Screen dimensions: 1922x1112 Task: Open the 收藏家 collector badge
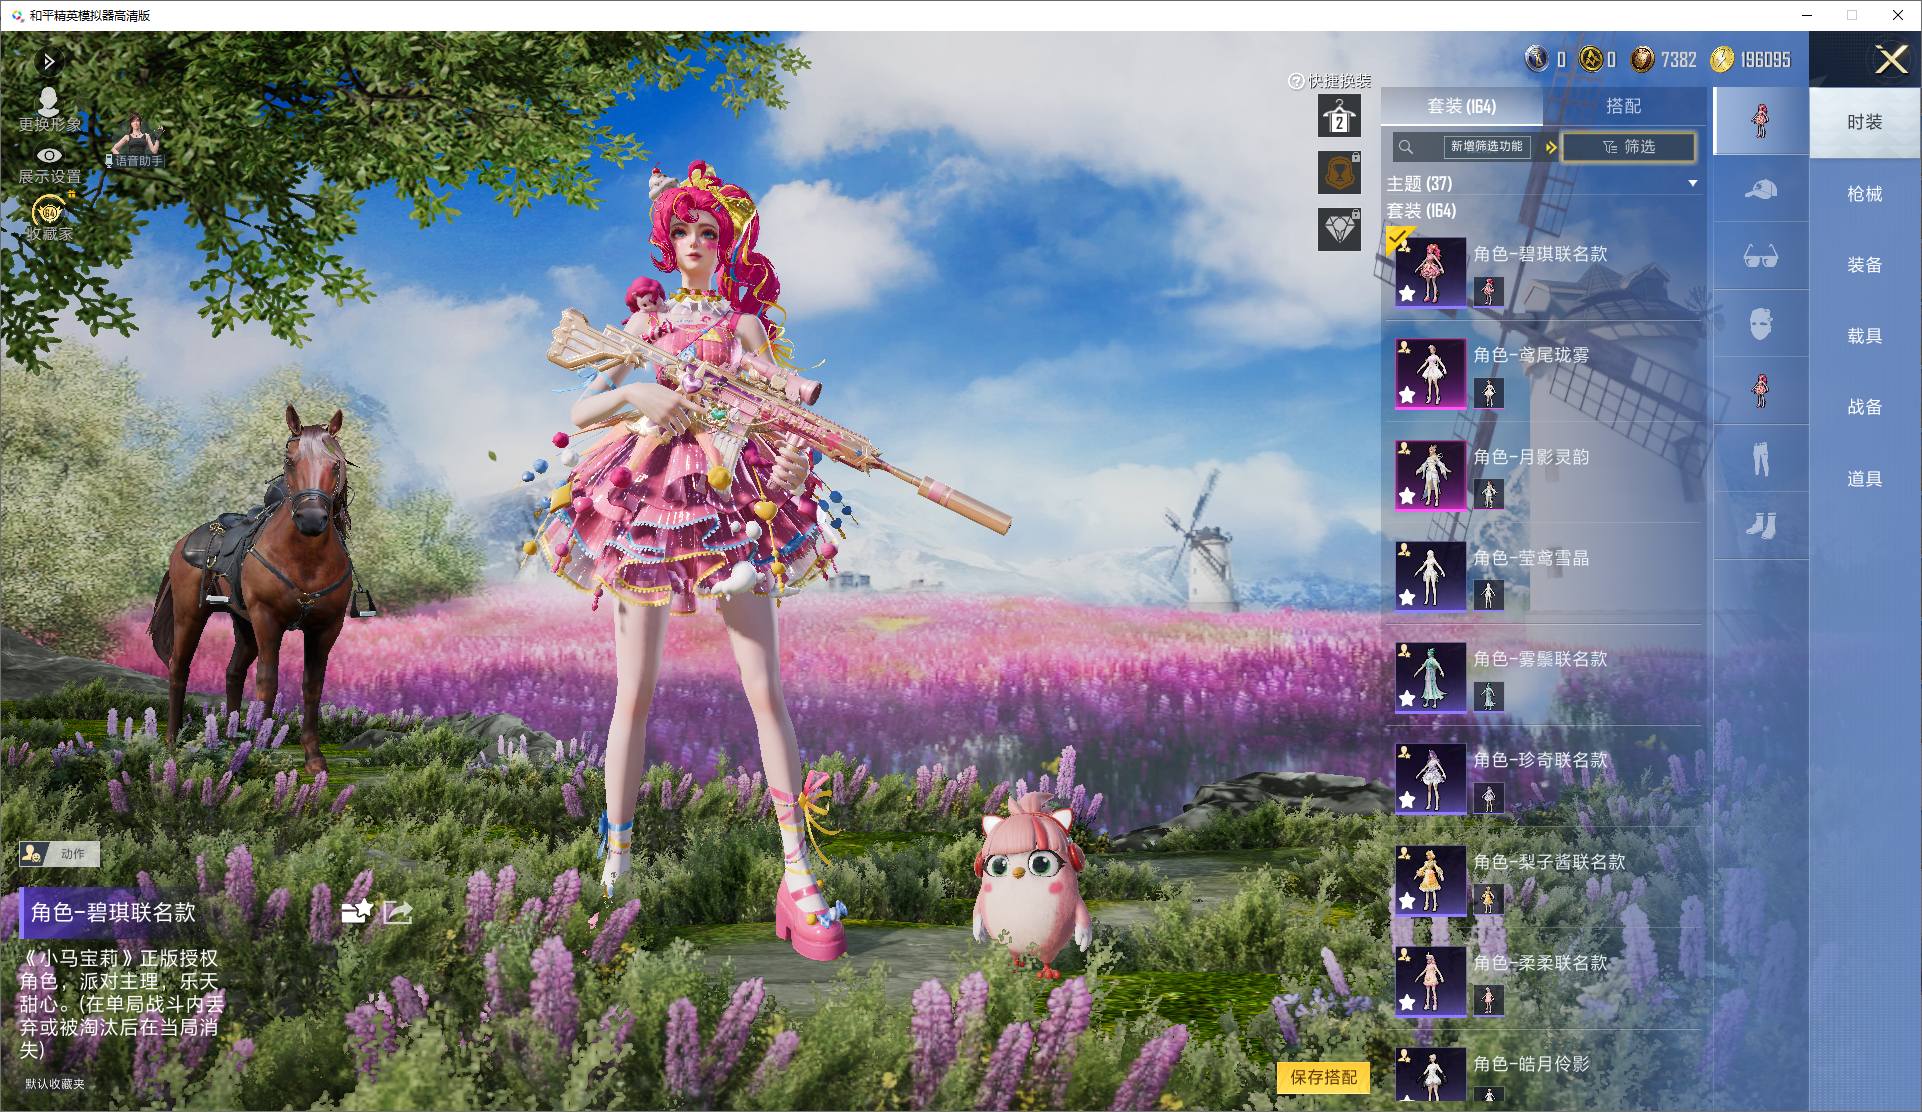click(49, 217)
